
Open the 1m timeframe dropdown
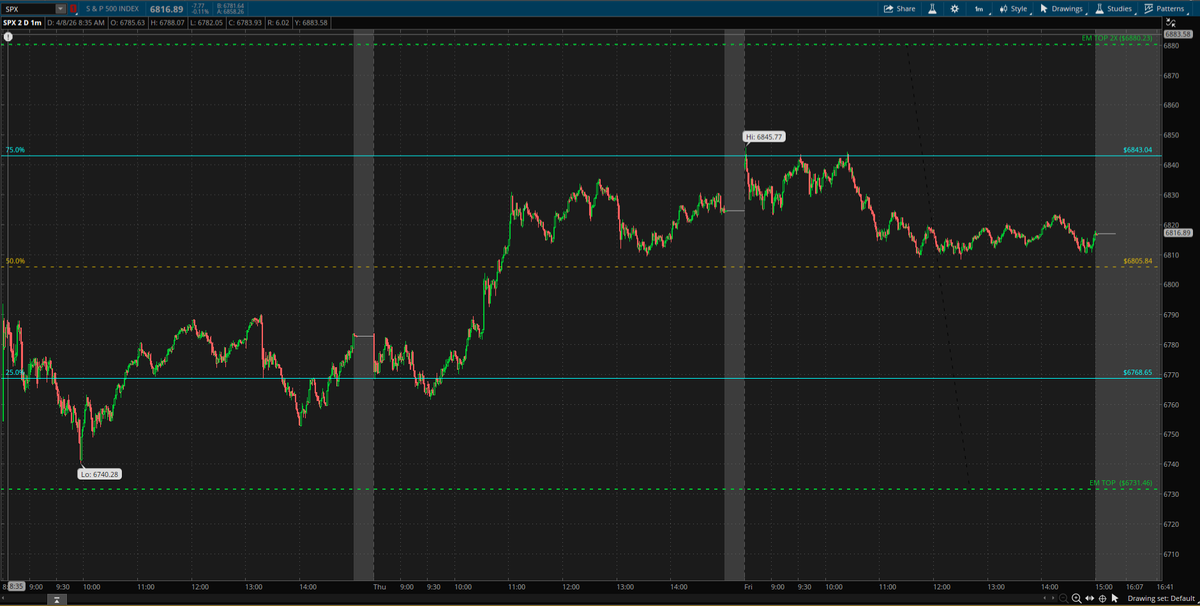click(x=978, y=8)
